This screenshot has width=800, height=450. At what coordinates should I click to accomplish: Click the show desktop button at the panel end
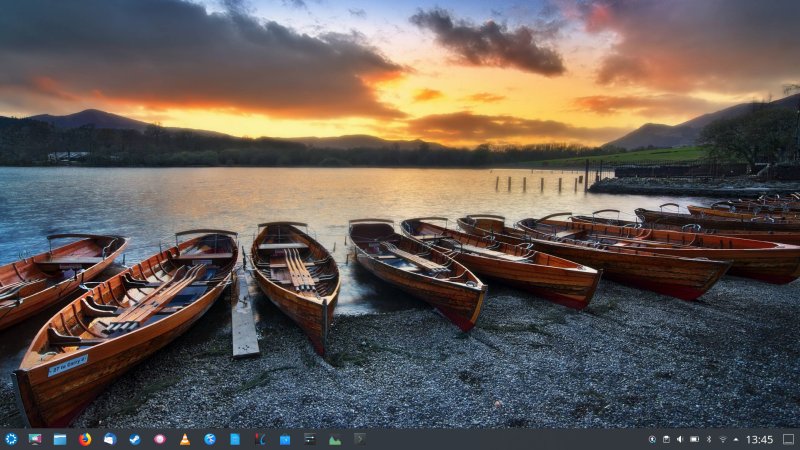[788, 439]
